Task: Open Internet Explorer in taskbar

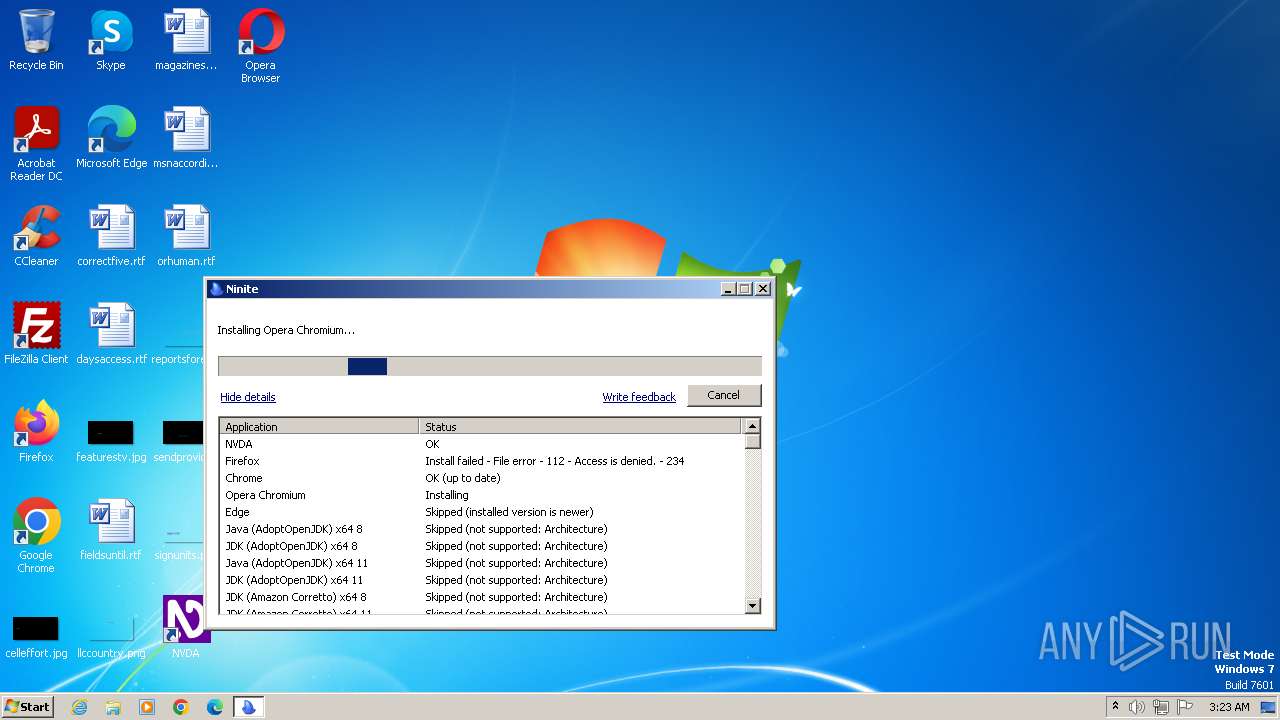Action: [x=79, y=707]
